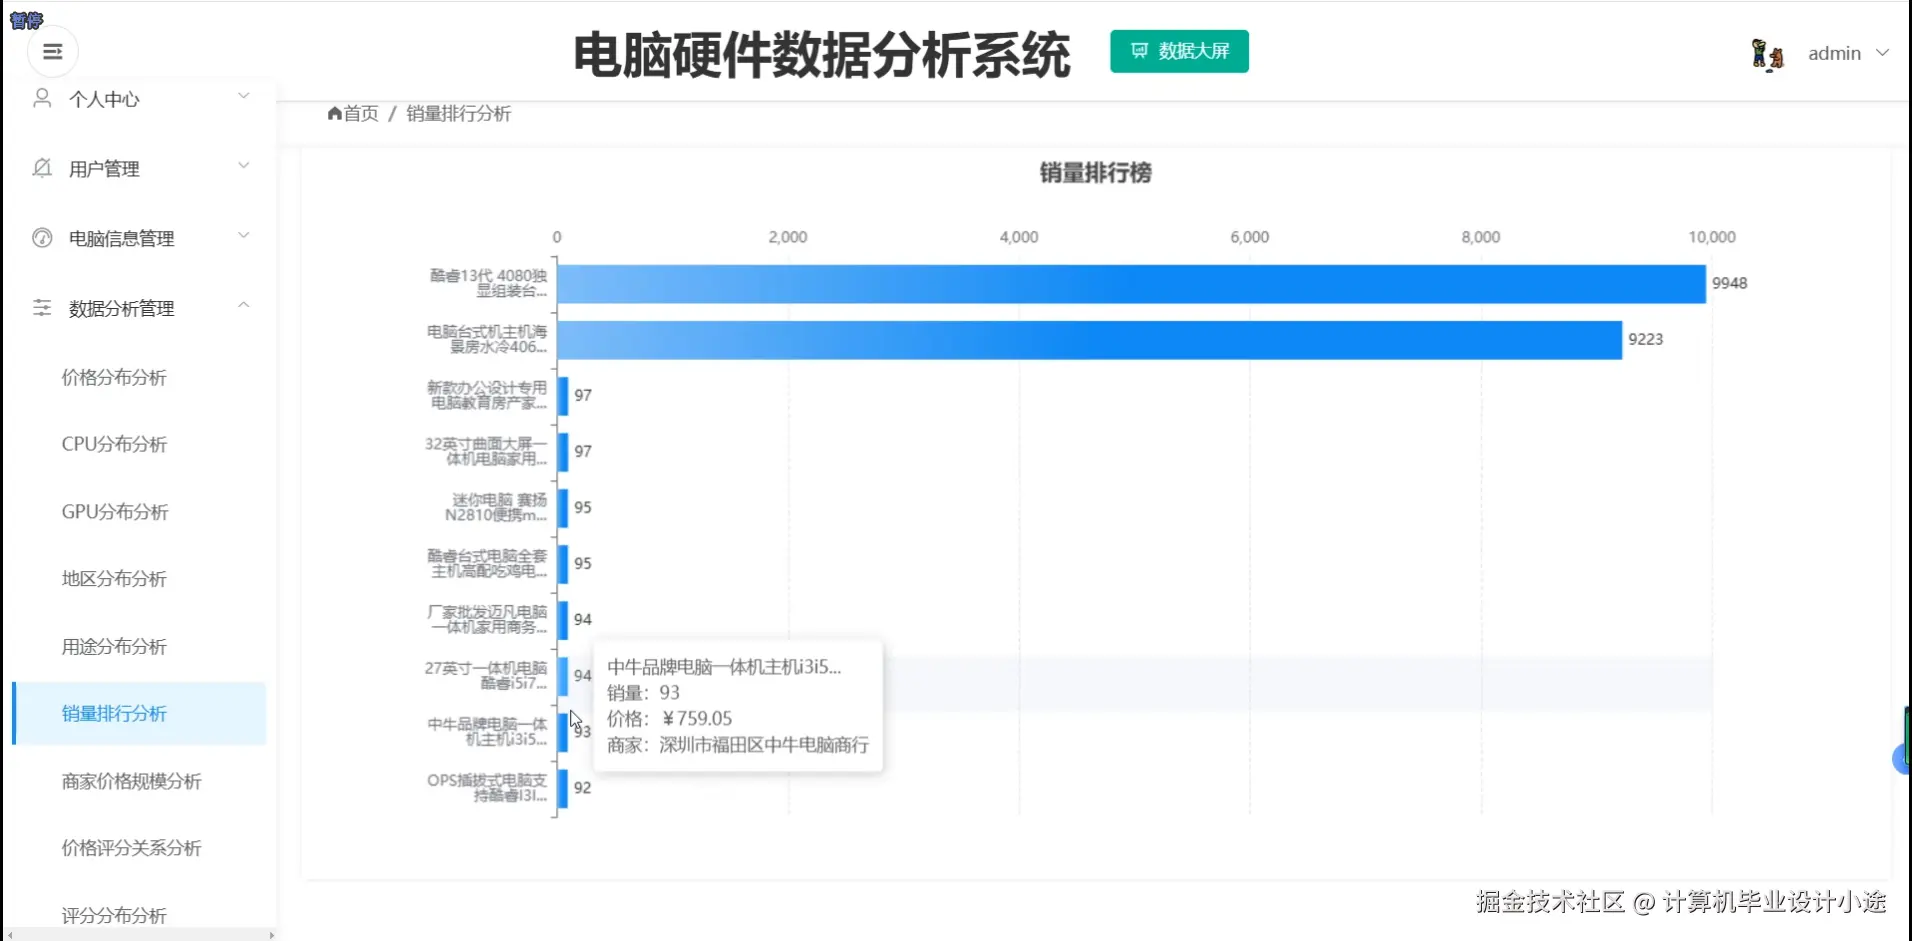1912x941 pixels.
Task: Click the home icon in the breadcrumb
Action: pyautogui.click(x=334, y=114)
